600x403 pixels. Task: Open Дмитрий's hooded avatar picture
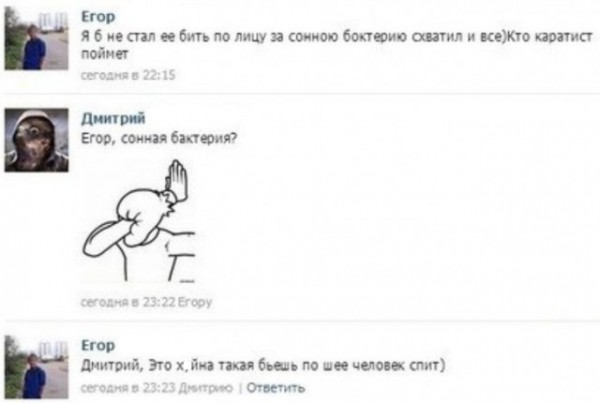pos(36,140)
